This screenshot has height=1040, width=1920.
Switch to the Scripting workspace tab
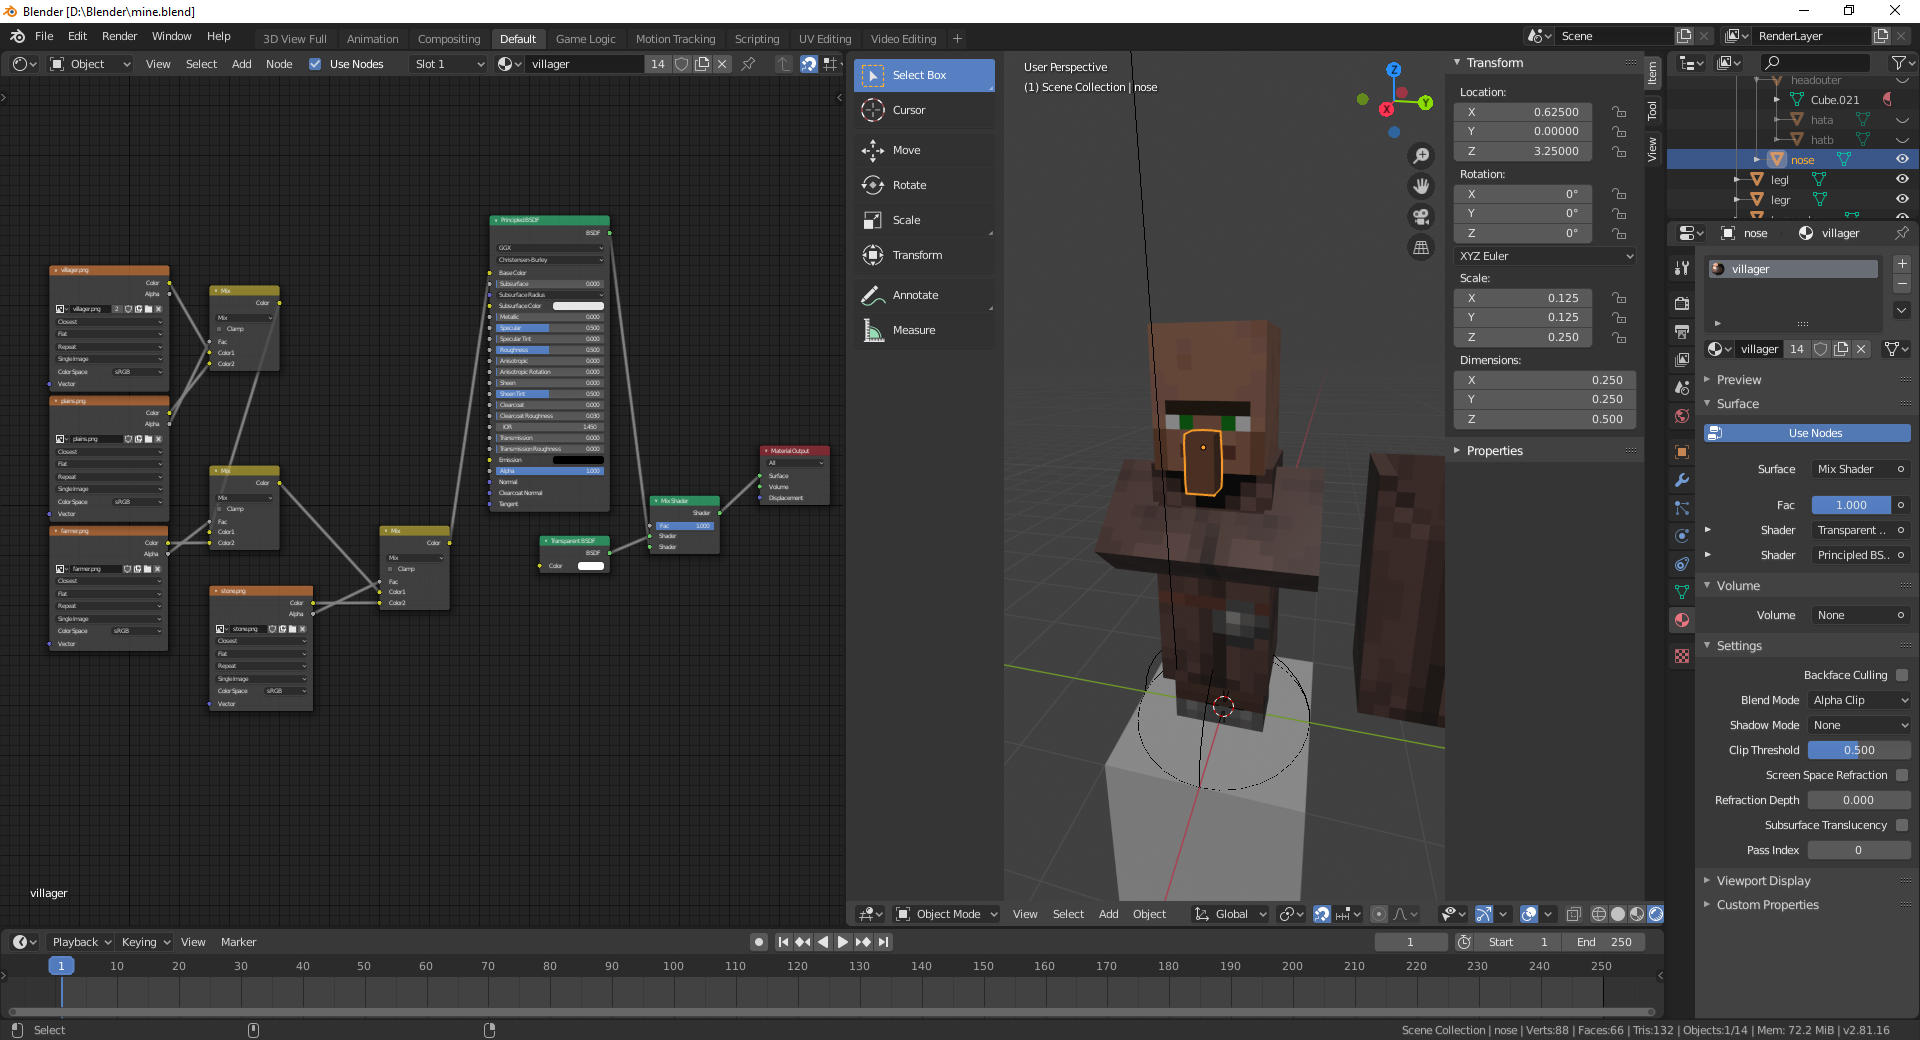point(757,39)
